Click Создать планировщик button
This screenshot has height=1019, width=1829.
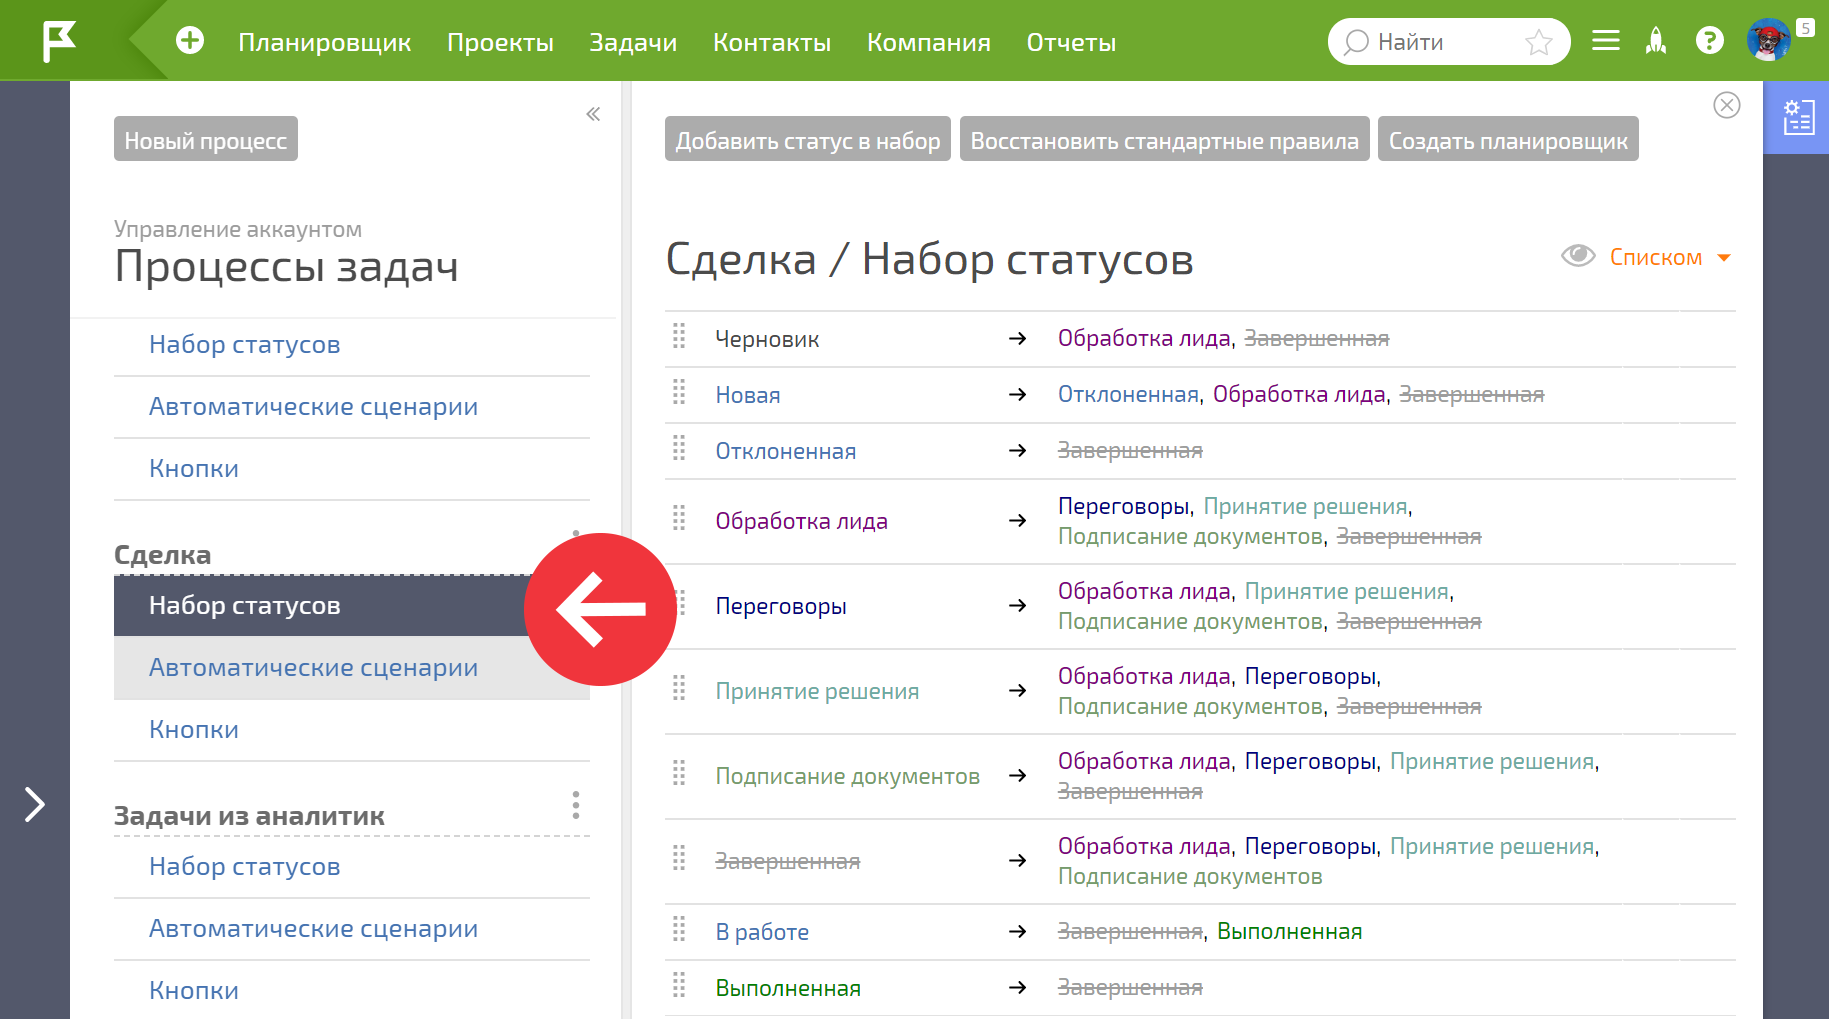(x=1508, y=139)
